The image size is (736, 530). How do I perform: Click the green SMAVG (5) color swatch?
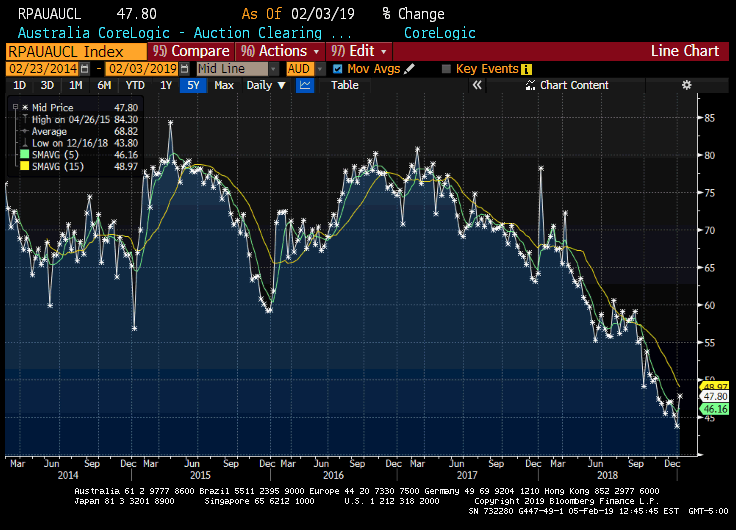[x=24, y=154]
